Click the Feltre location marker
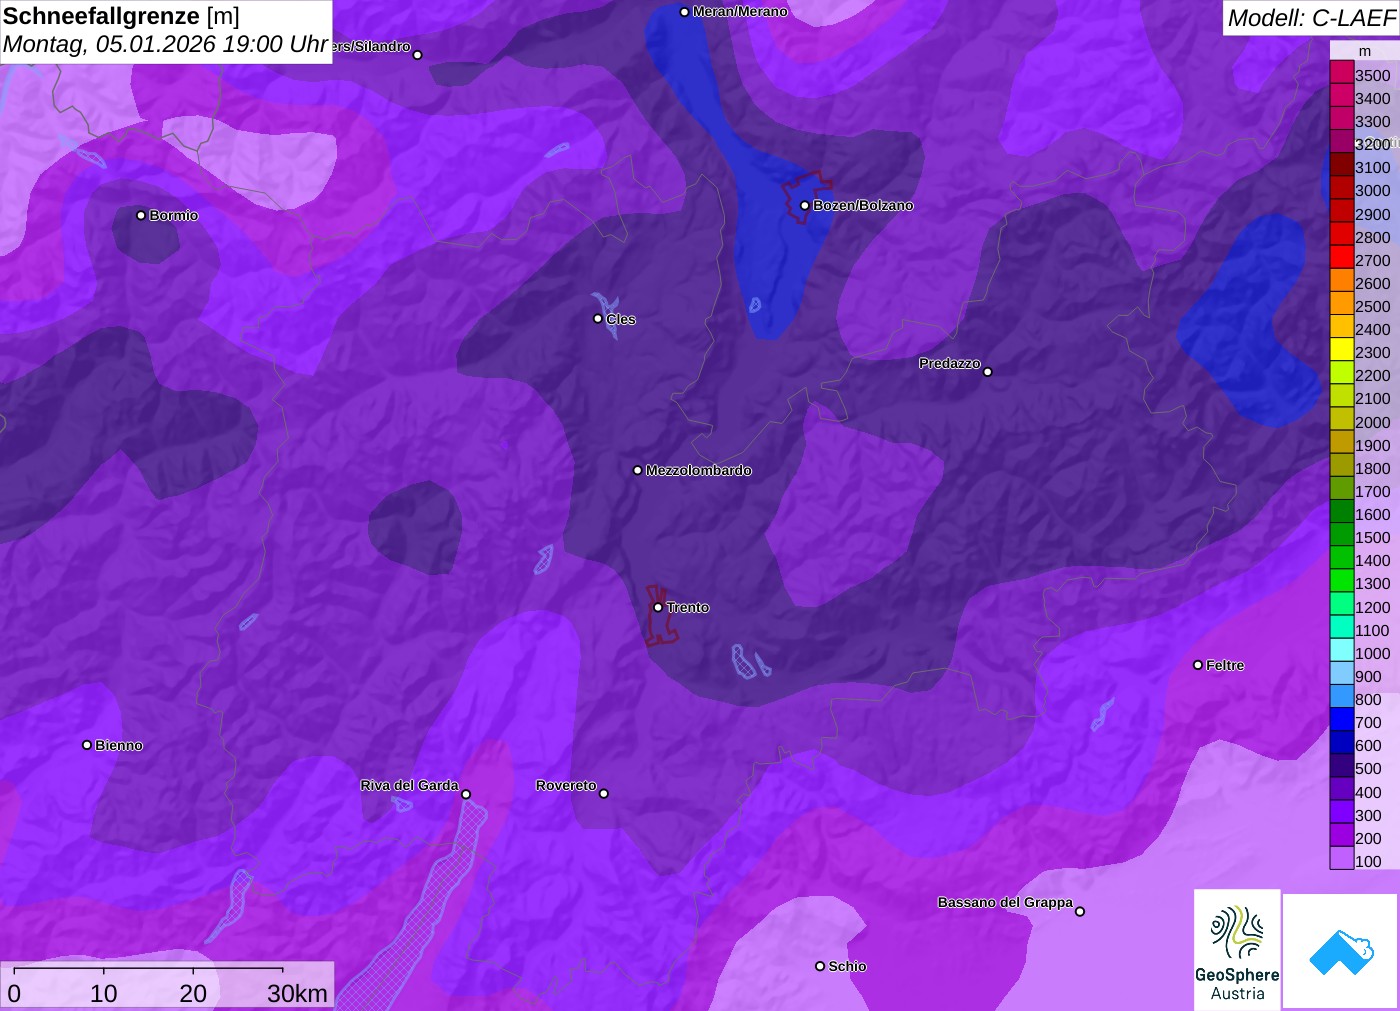1400x1011 pixels. coord(1198,665)
